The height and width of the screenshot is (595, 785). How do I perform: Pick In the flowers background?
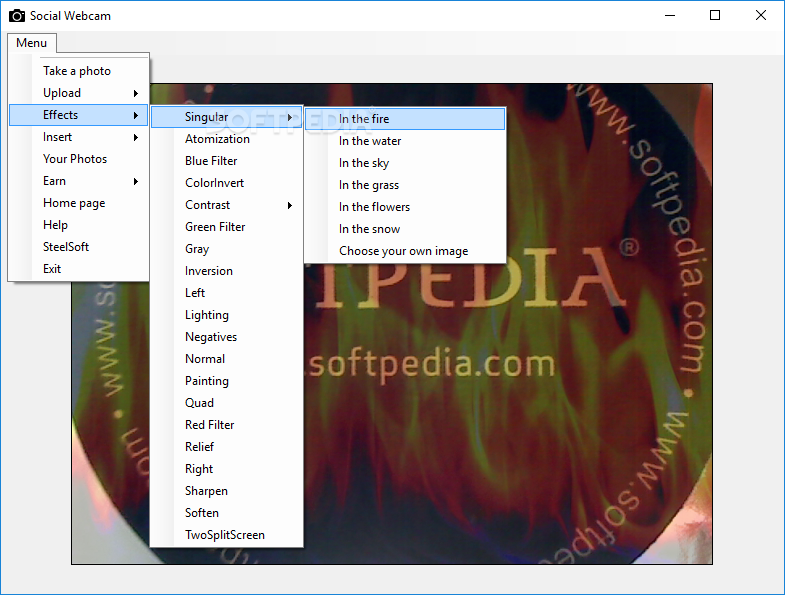[405, 207]
